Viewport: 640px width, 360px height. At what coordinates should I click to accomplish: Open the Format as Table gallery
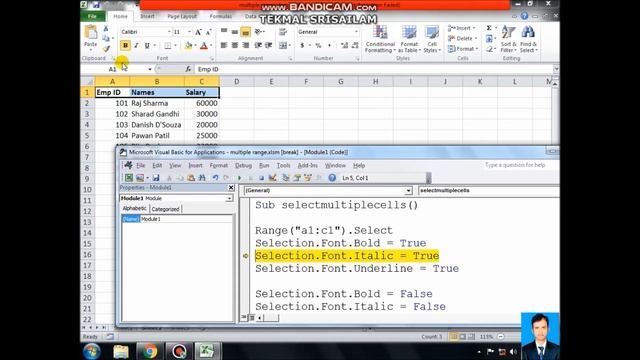(409, 39)
